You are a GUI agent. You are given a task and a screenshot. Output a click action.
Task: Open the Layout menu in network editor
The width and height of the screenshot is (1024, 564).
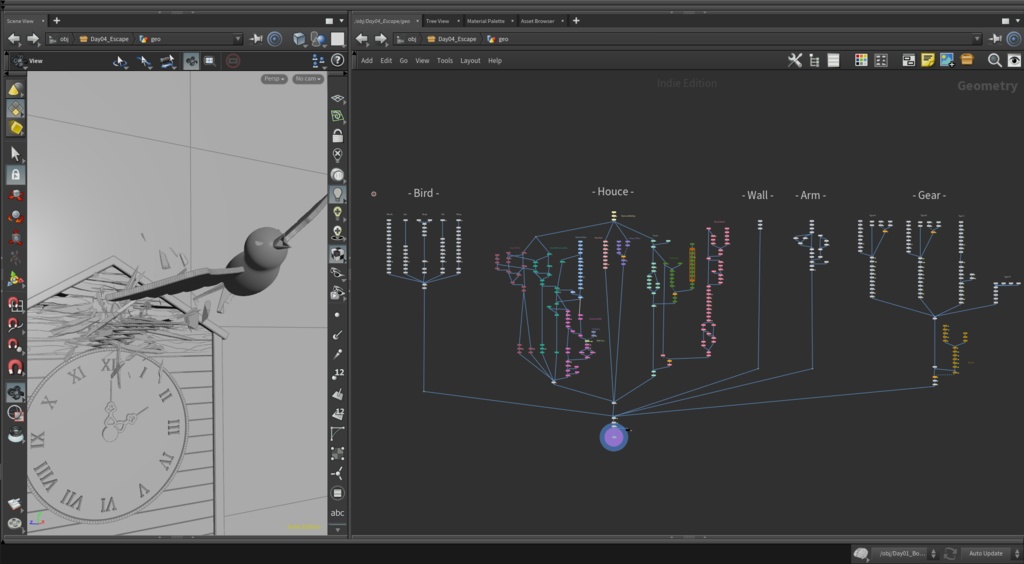[x=470, y=61]
